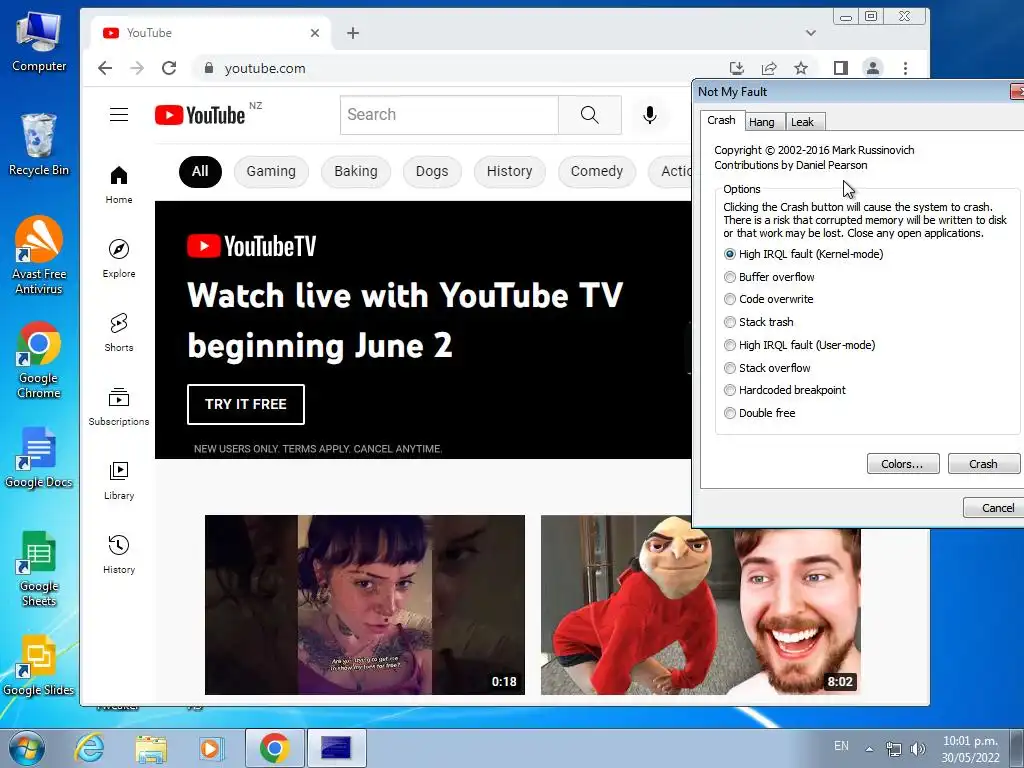The height and width of the screenshot is (768, 1024).
Task: Select the Baking filter chip
Action: pyautogui.click(x=356, y=171)
